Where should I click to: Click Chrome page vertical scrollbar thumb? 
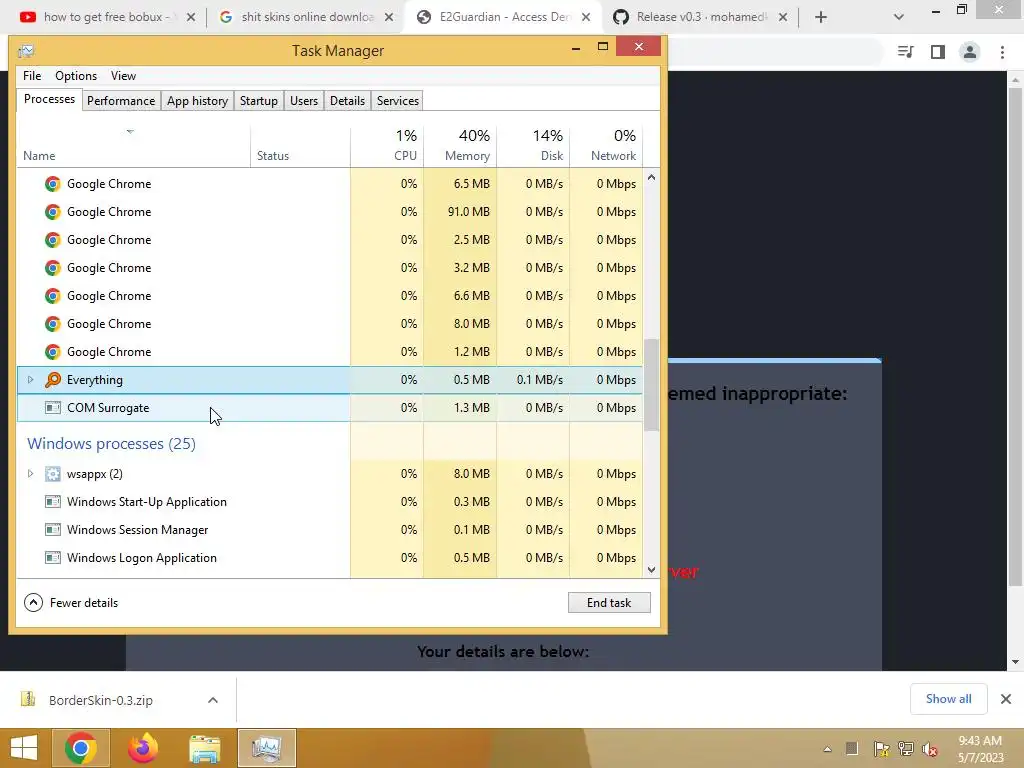1015,336
